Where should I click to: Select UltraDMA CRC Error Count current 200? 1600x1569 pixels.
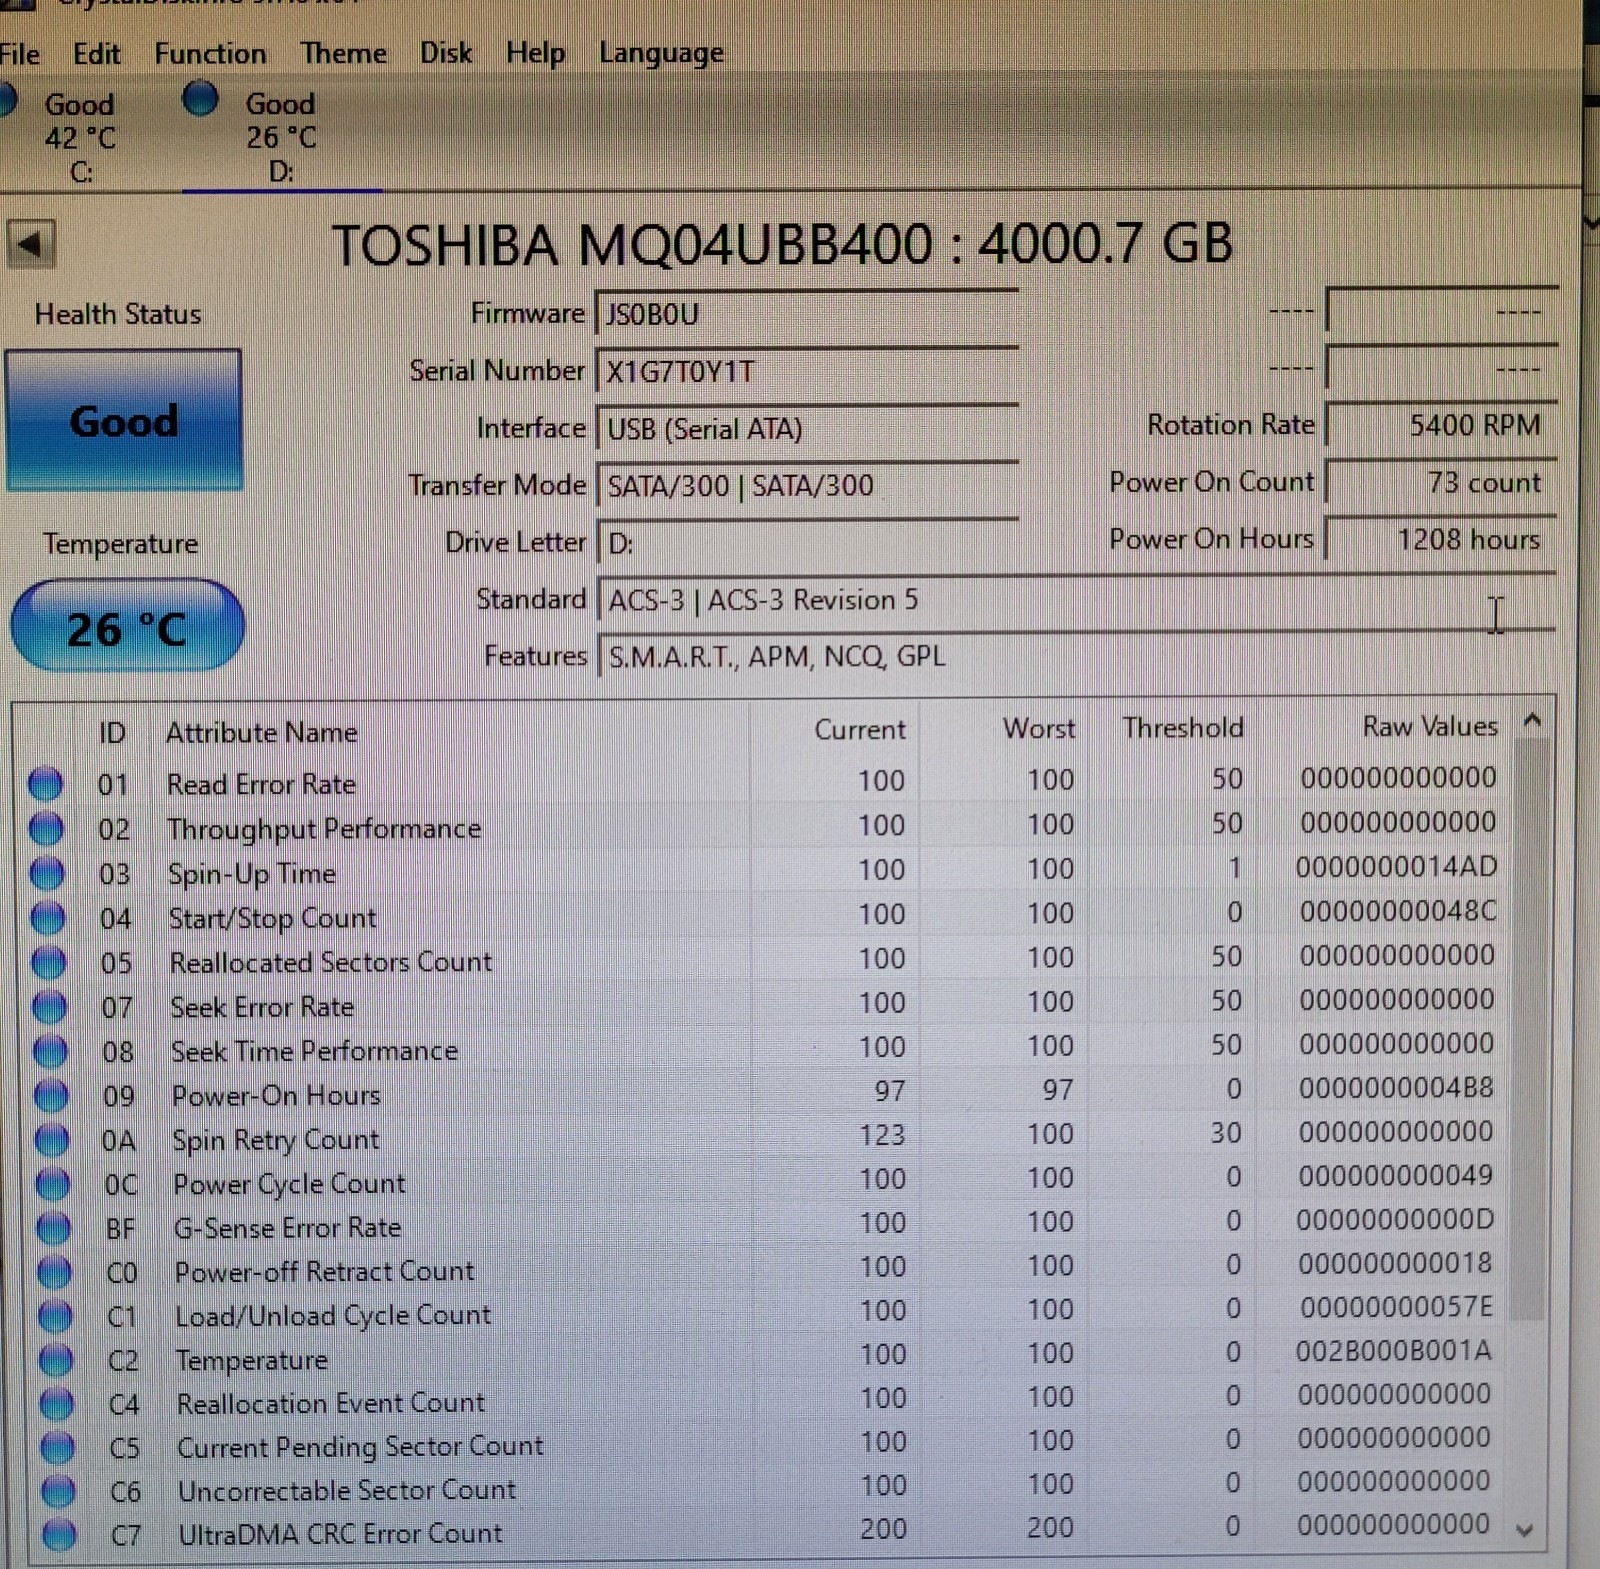(884, 1529)
